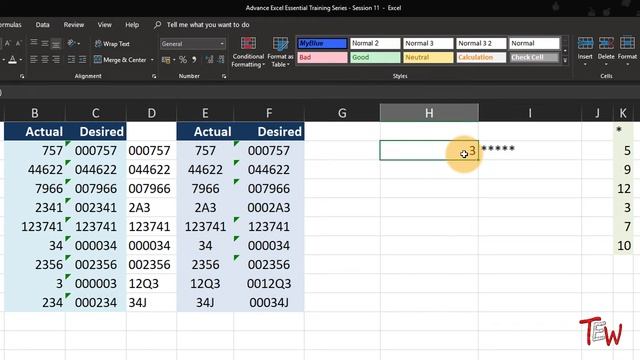Increase Decimal places
The image size is (640, 360).
point(209,60)
